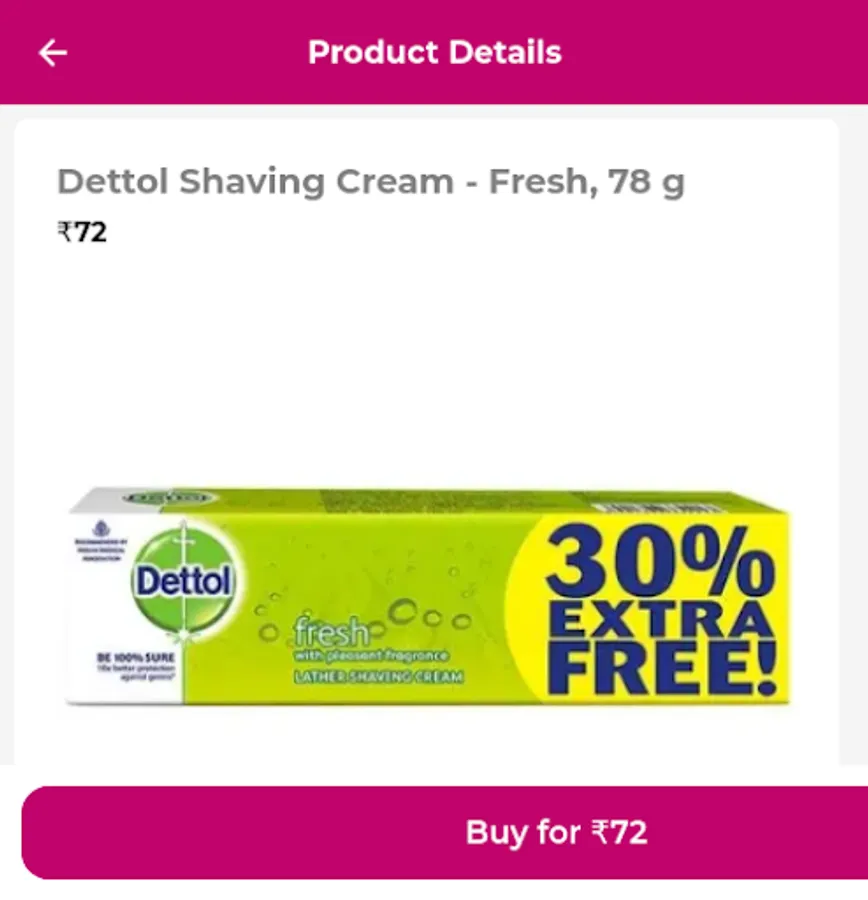Tap the word FREE! on the yellow badge
The width and height of the screenshot is (868, 900).
(662, 668)
